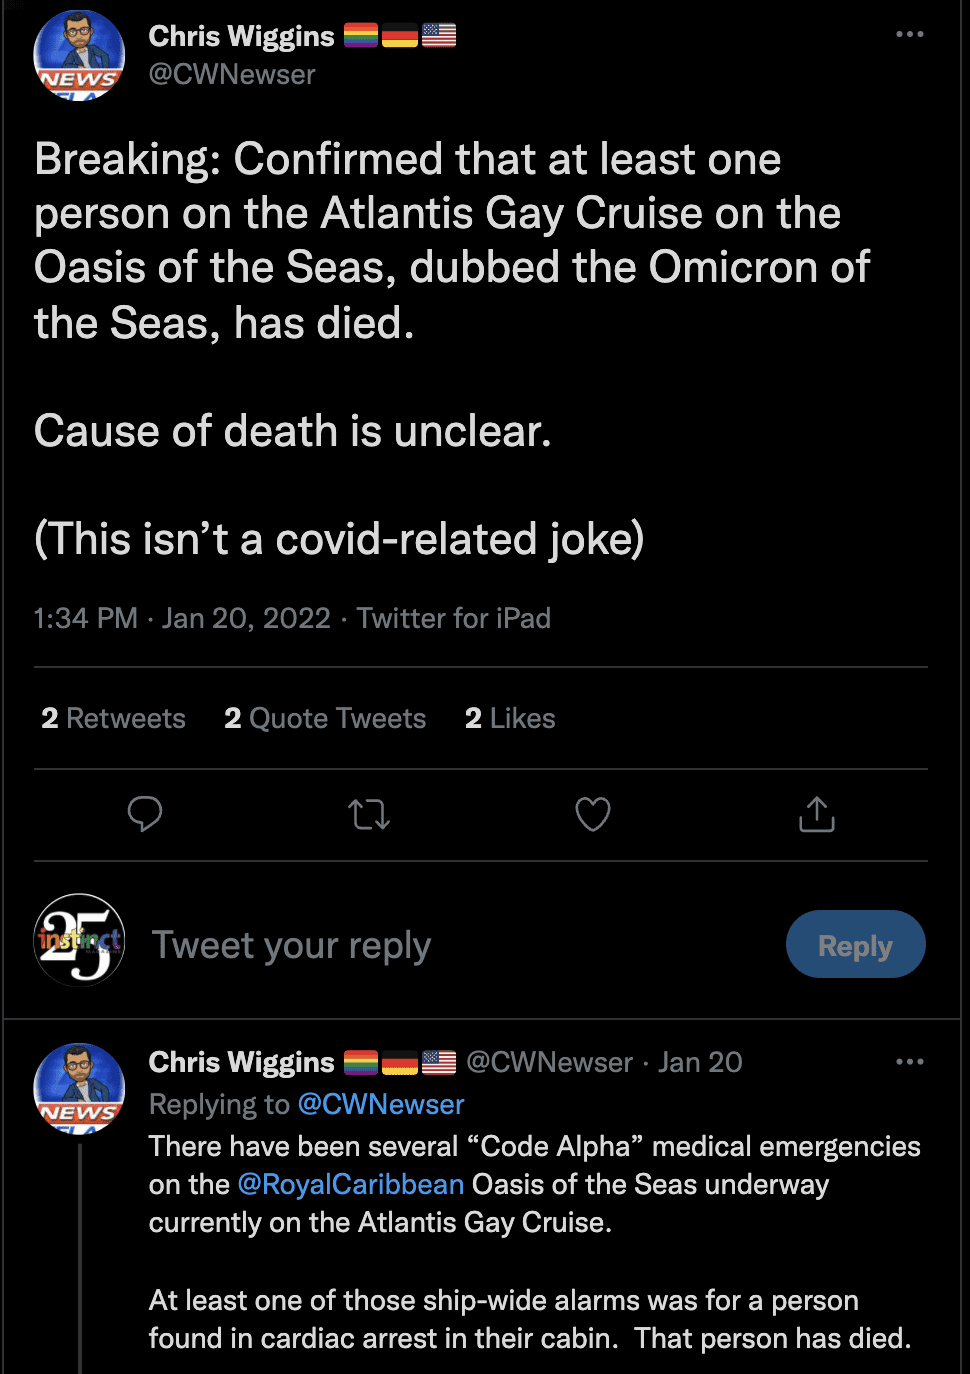View the 2 Likes list

[x=510, y=718]
